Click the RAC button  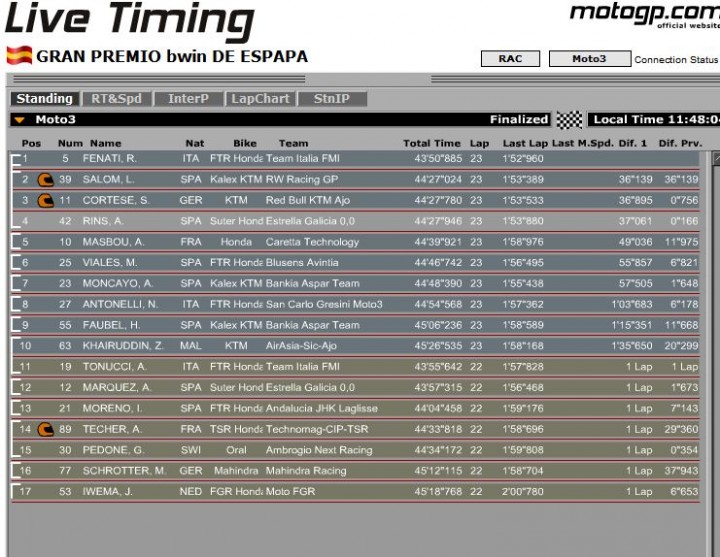(x=510, y=59)
